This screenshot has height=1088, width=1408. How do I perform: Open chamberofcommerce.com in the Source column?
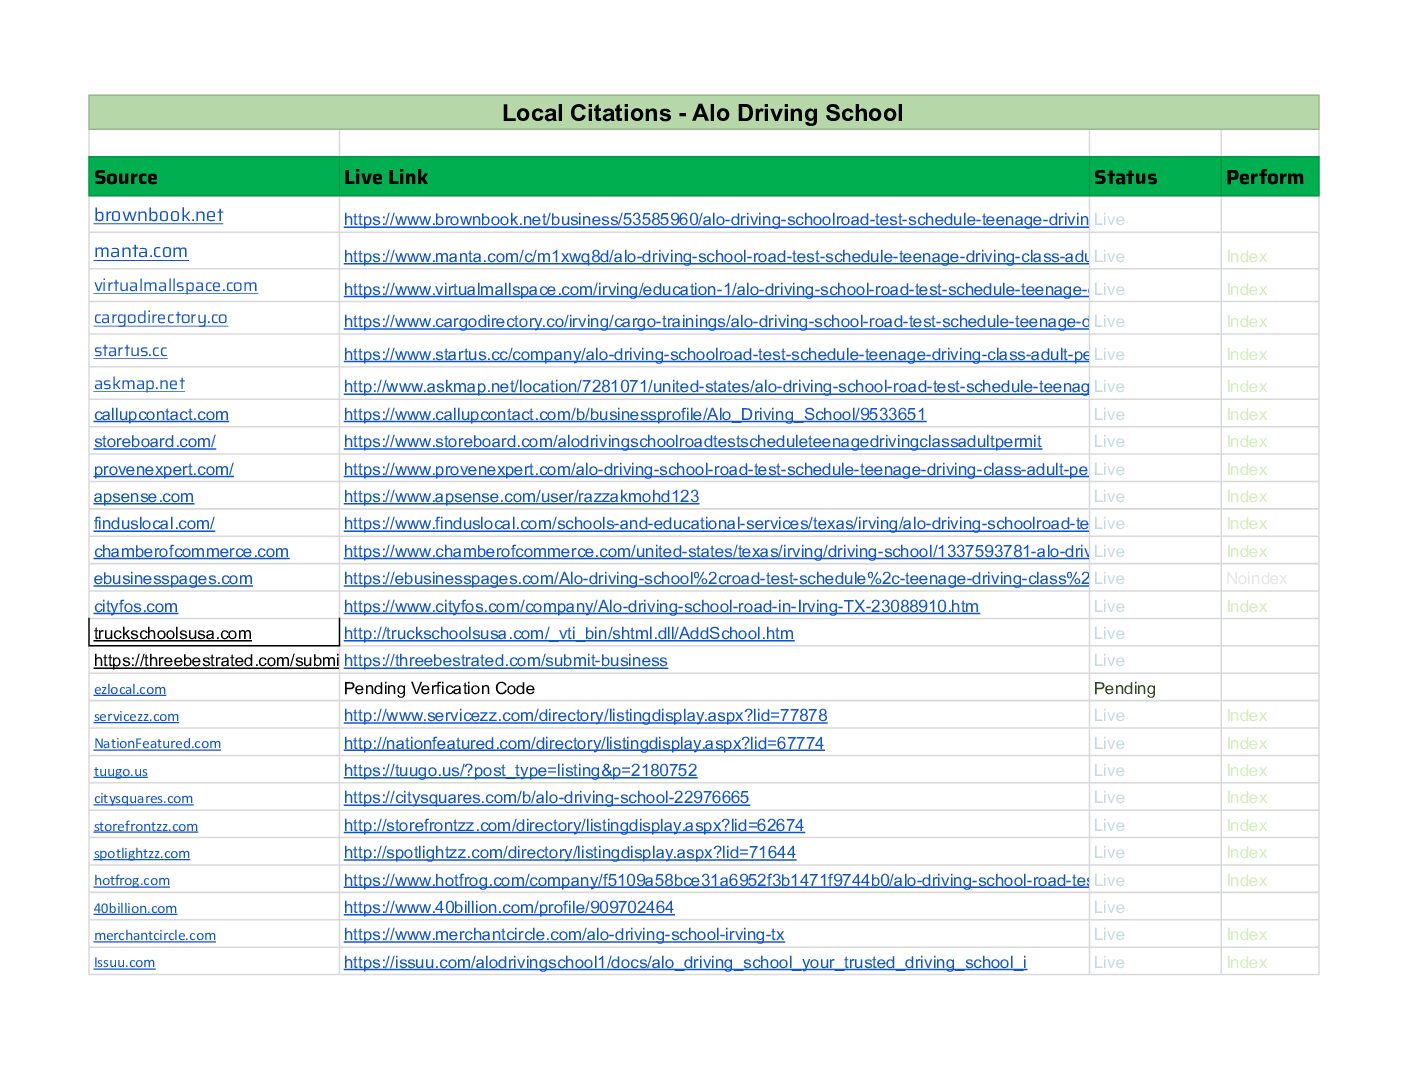pos(191,551)
